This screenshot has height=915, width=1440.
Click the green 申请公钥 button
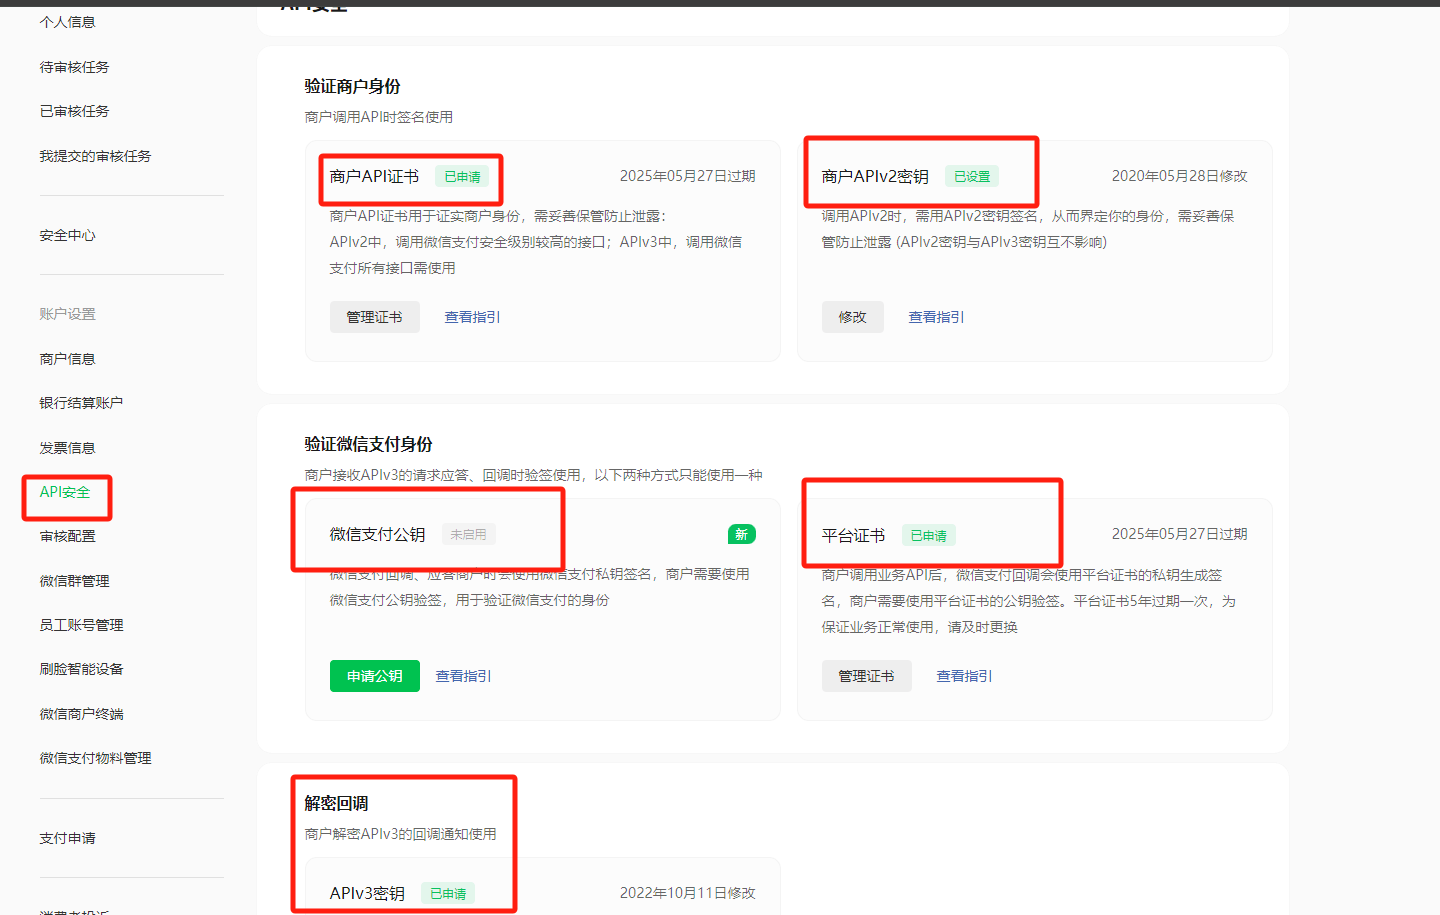[375, 676]
